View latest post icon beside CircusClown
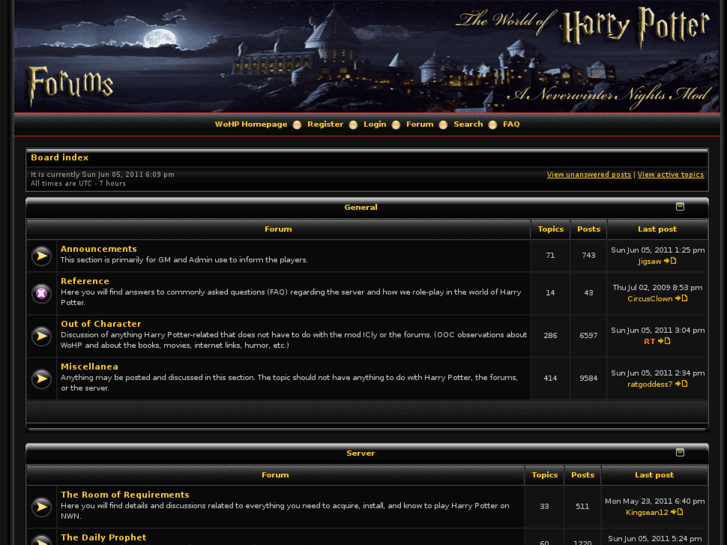The width and height of the screenshot is (727, 545). [x=682, y=298]
